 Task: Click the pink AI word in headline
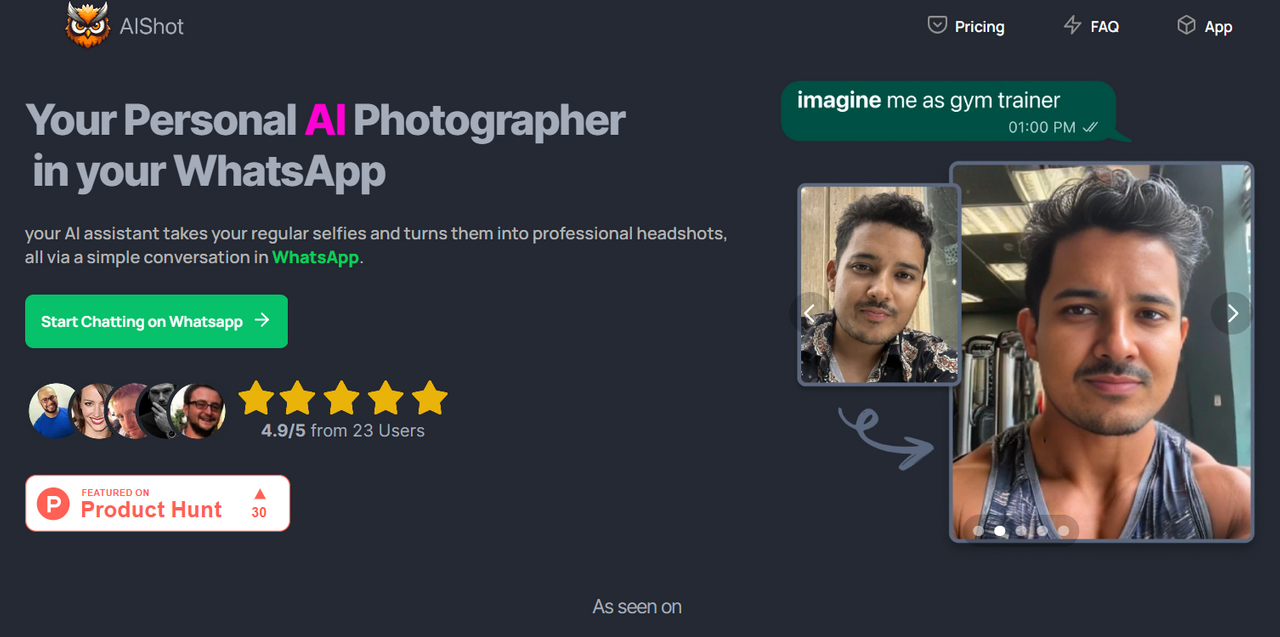tap(325, 120)
